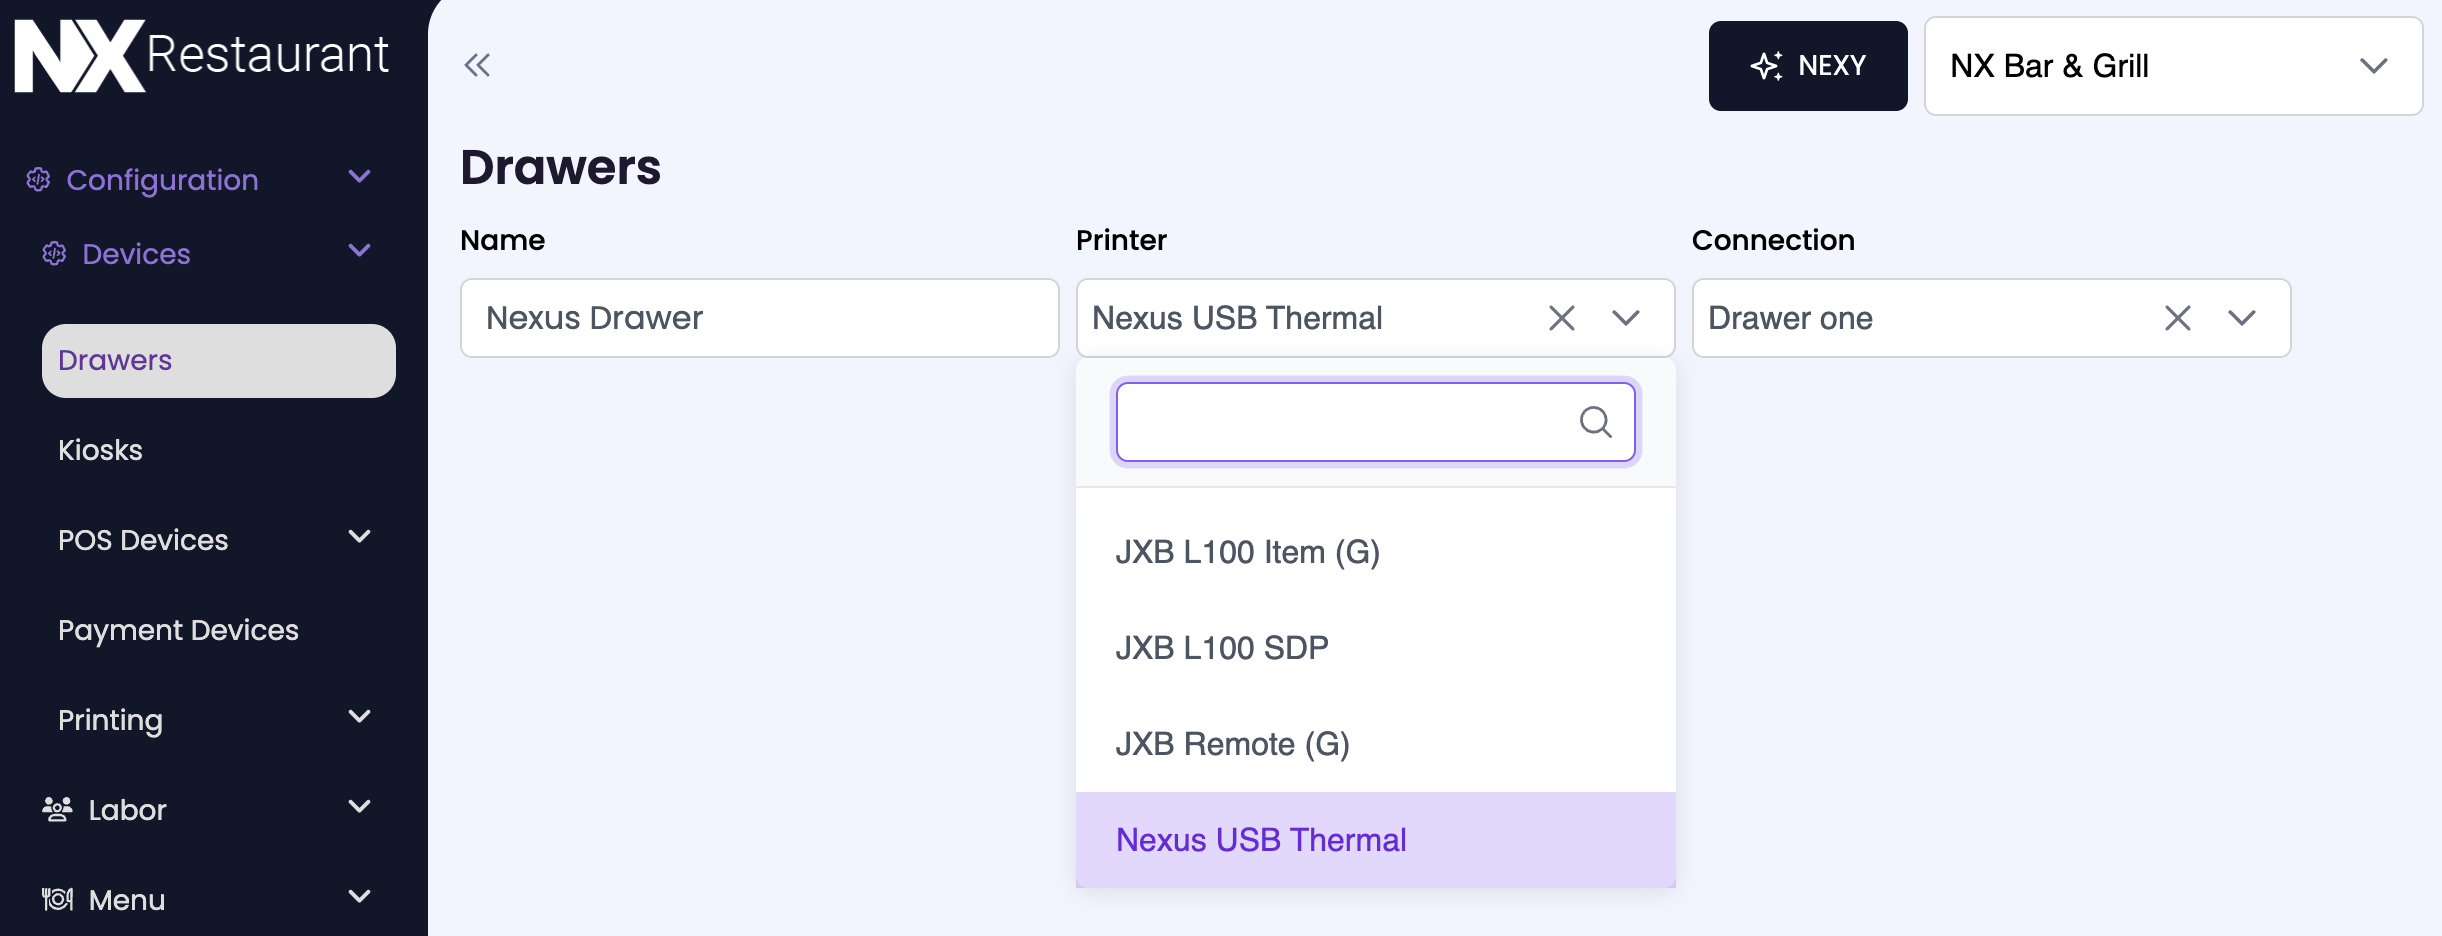This screenshot has height=936, width=2442.
Task: Select Nexus USB Thermal option in list
Action: point(1261,840)
